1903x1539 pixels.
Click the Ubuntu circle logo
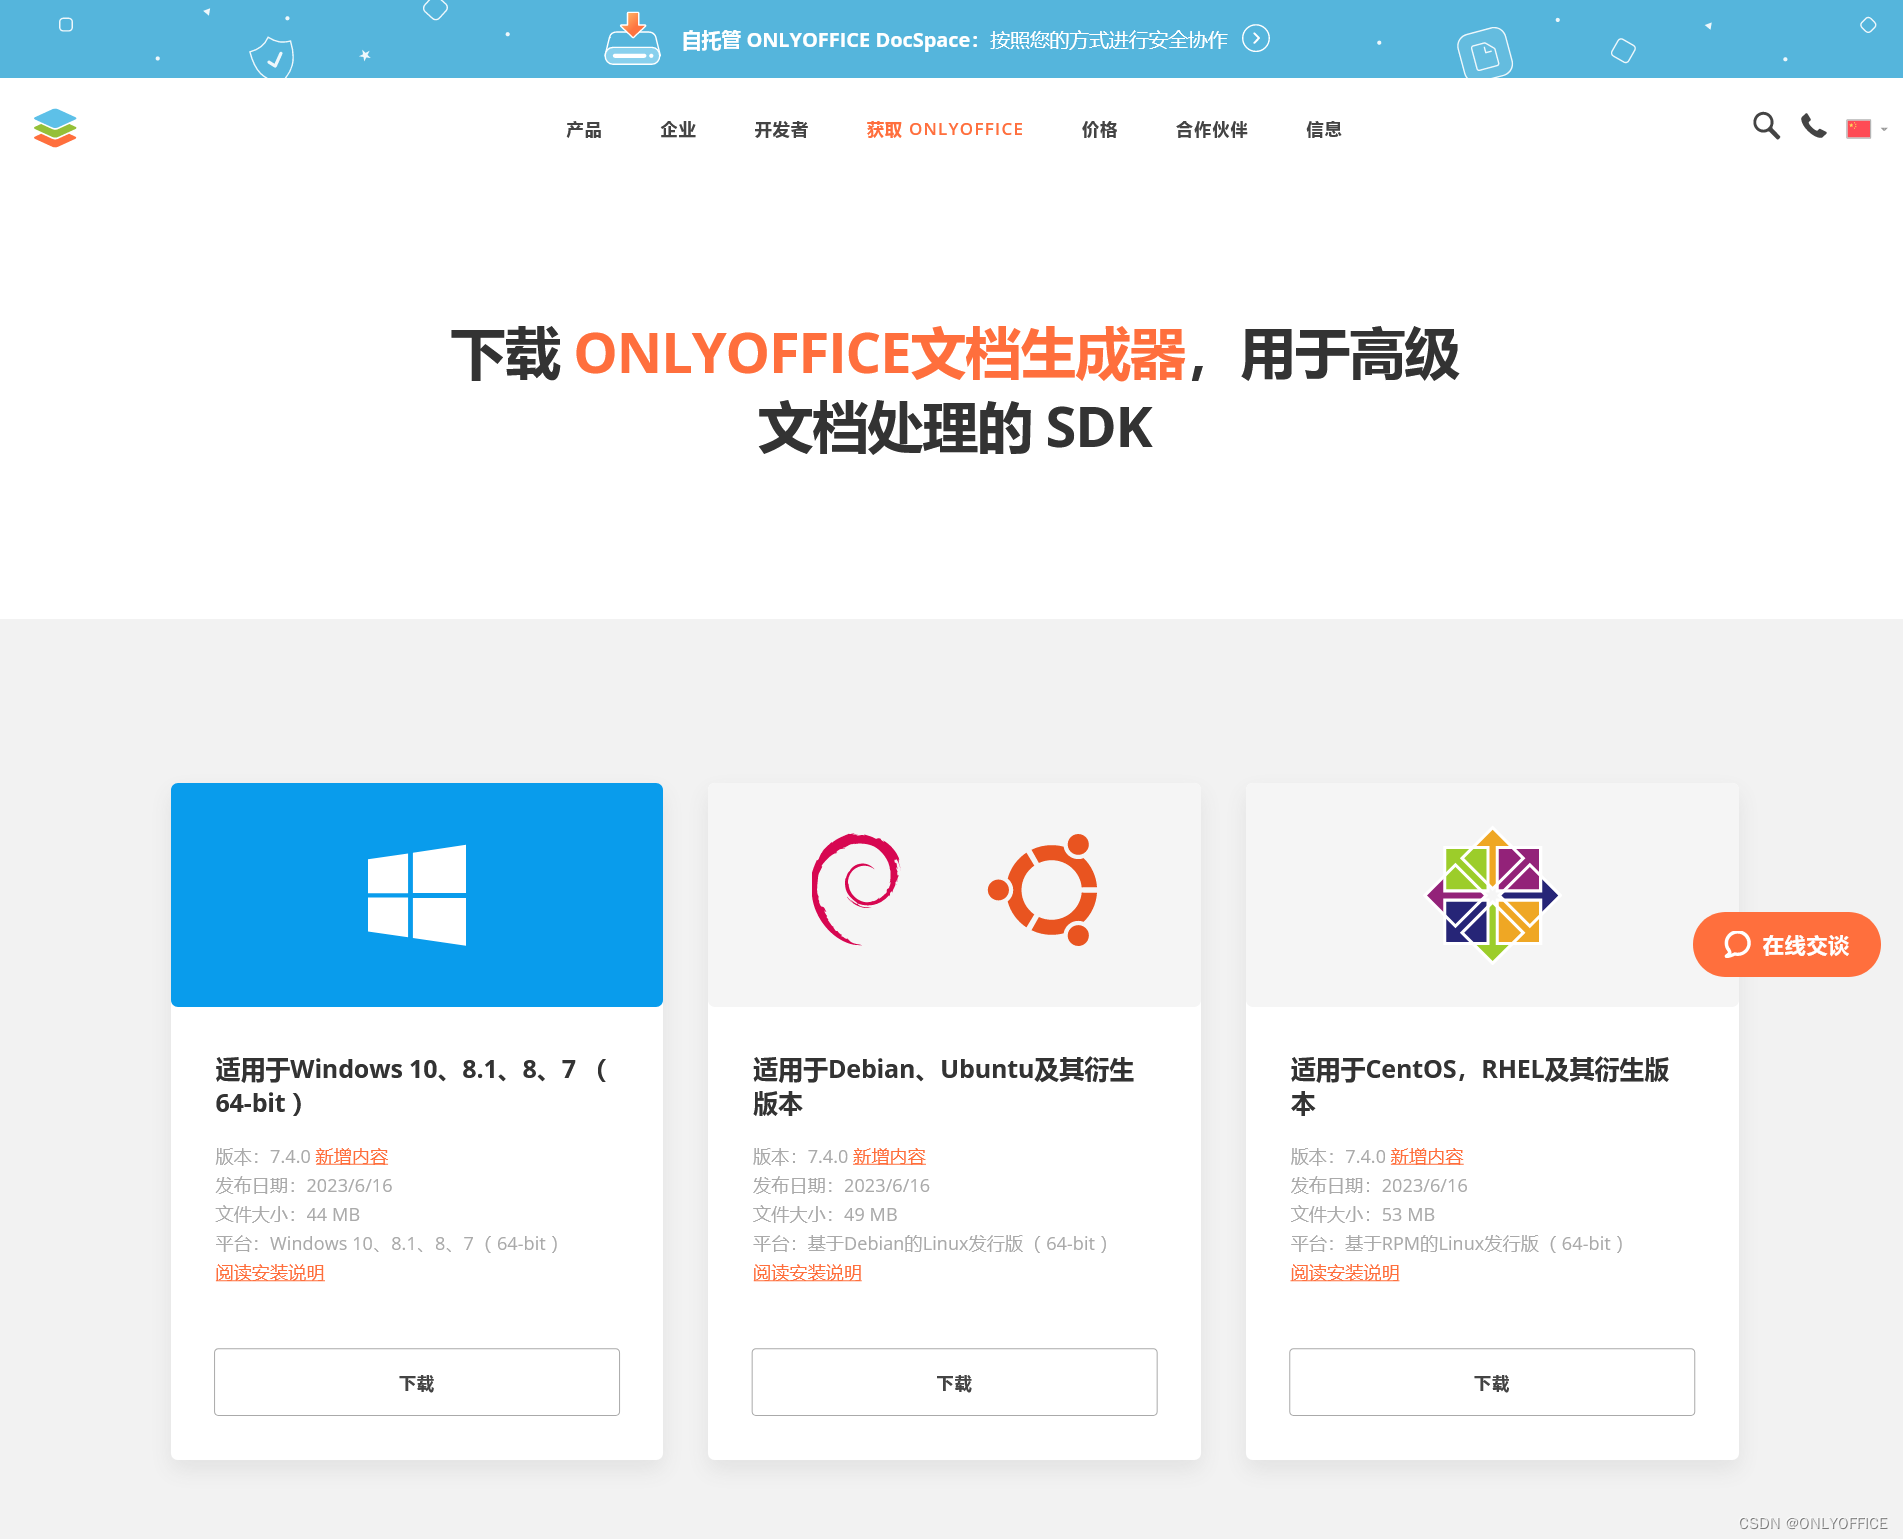(x=1043, y=889)
